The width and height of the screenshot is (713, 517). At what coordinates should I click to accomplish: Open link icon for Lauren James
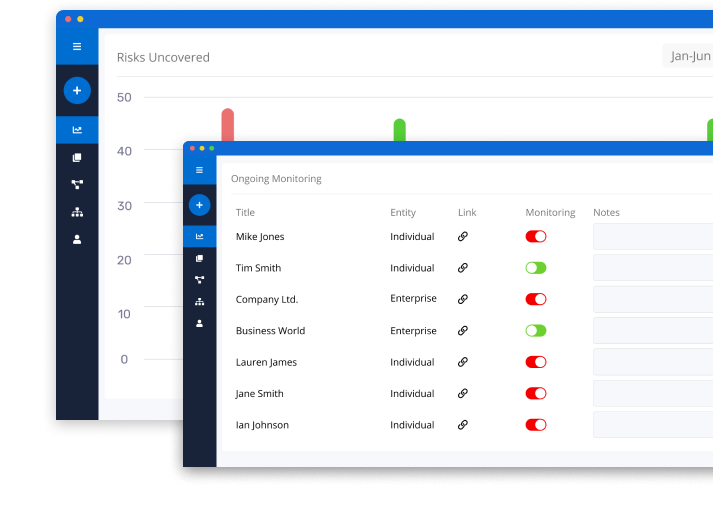coord(463,362)
